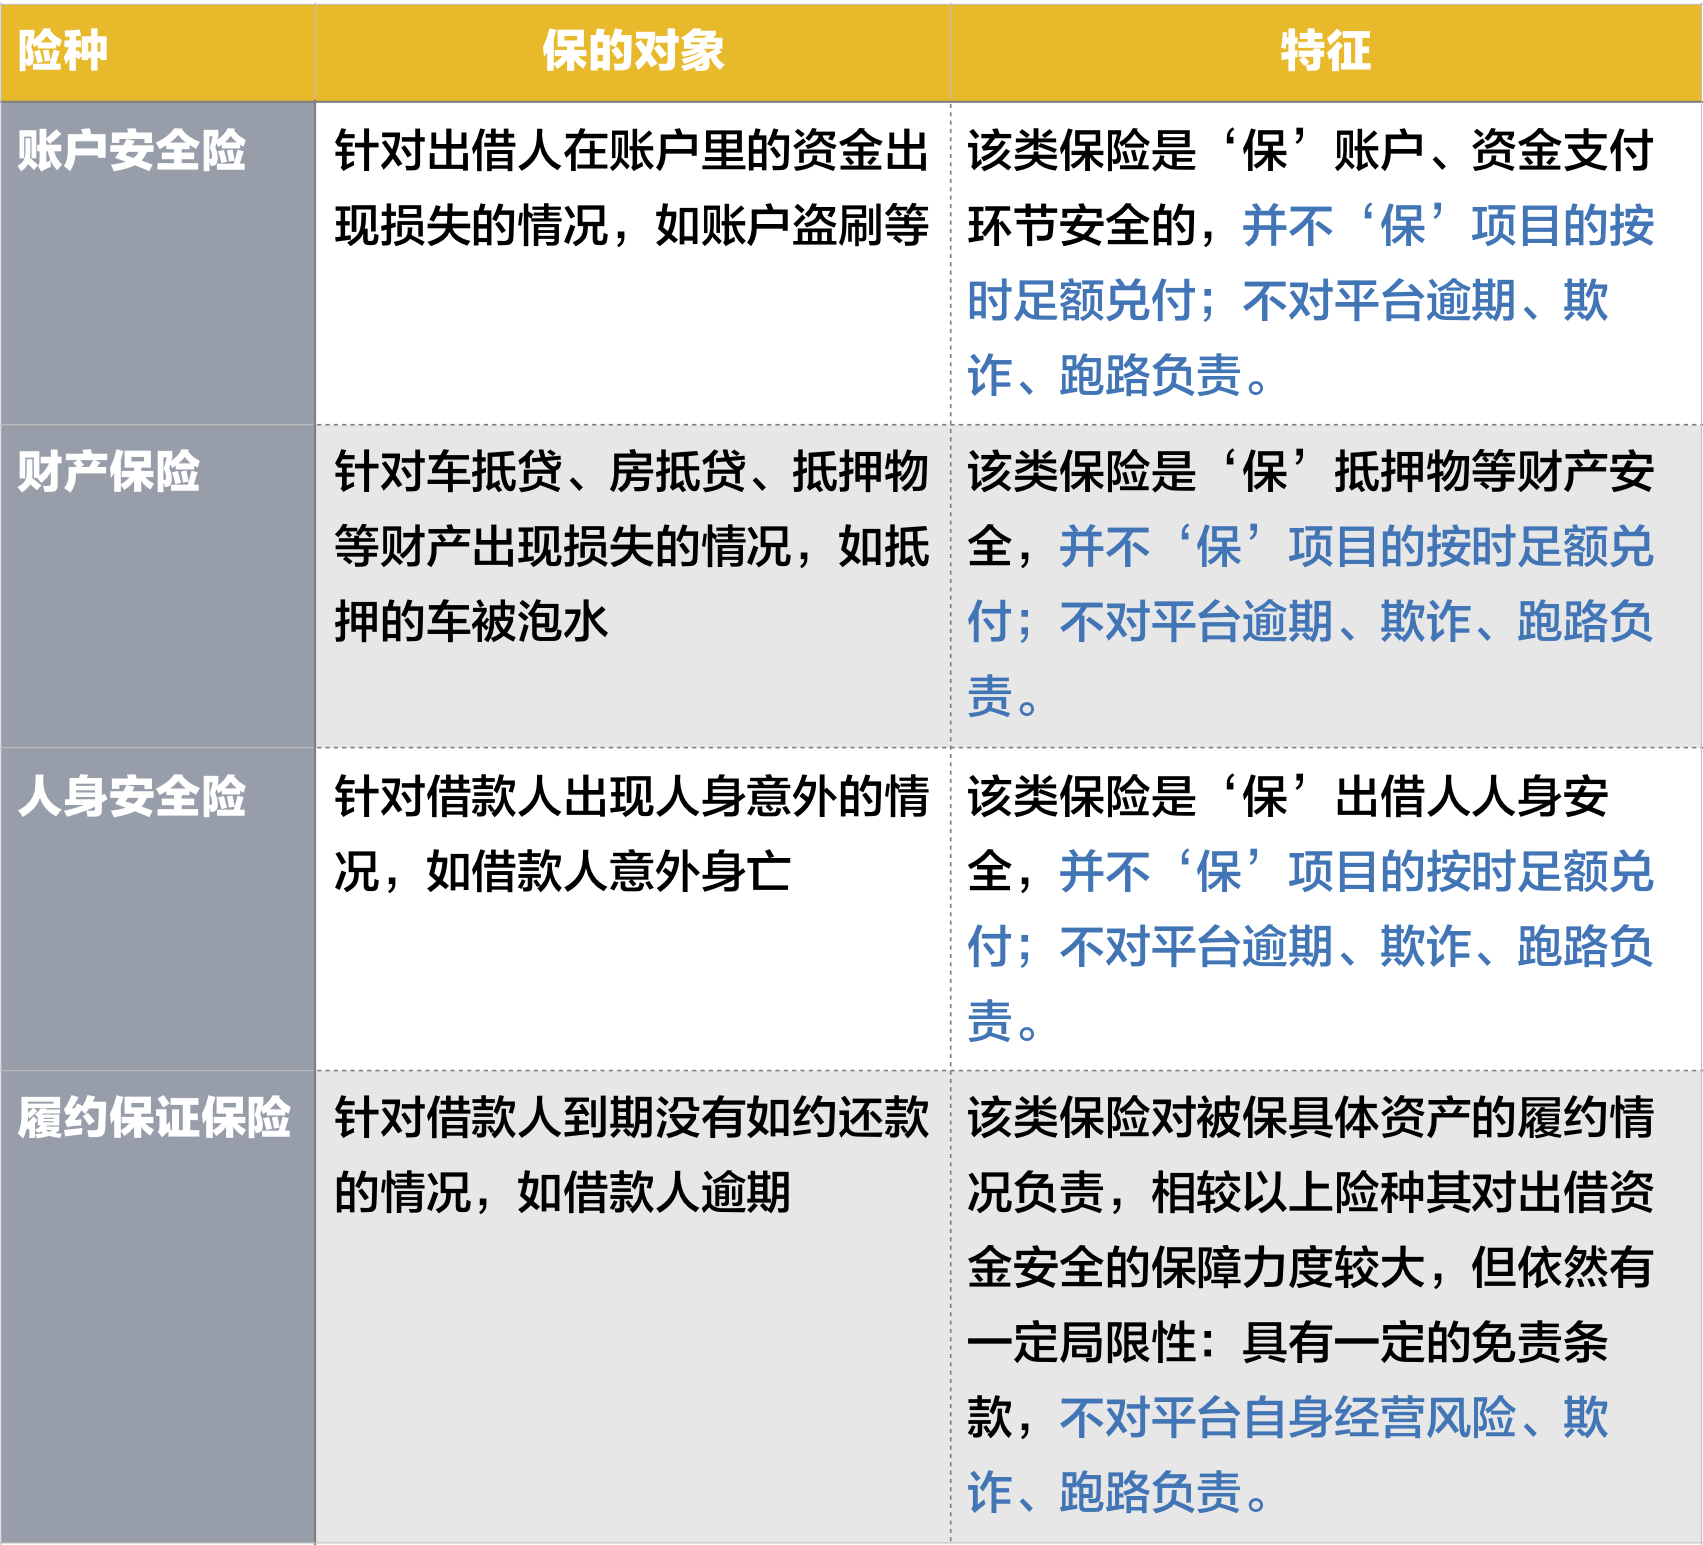
Task: Select the 账户安全险 row label
Action: 131,151
